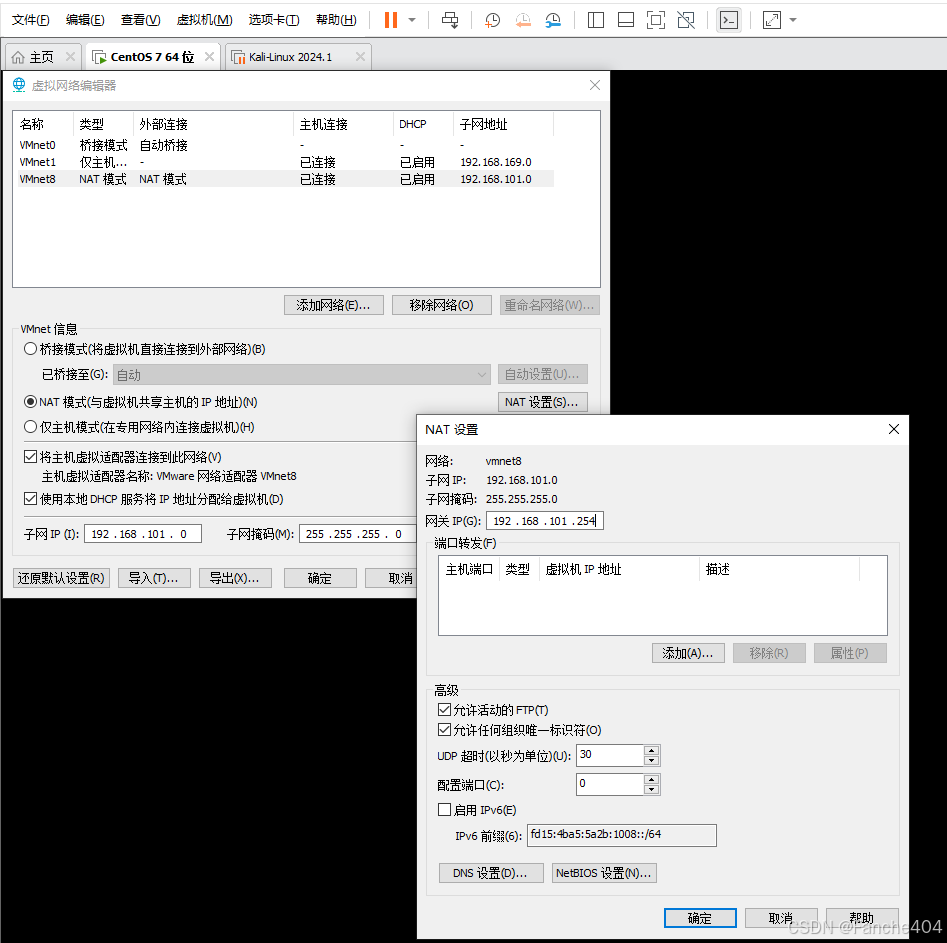Expand the 已桥接至 自动 dropdown
947x943 pixels.
(301, 375)
